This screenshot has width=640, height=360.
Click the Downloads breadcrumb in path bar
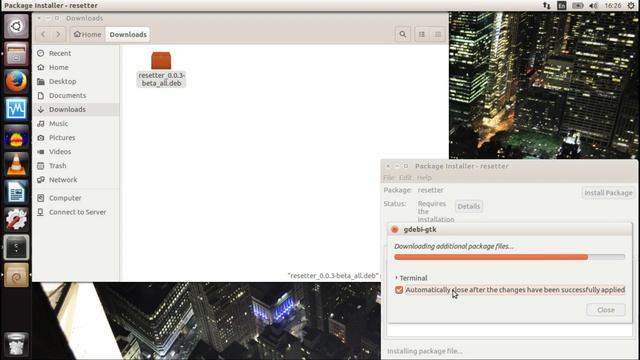click(x=128, y=34)
